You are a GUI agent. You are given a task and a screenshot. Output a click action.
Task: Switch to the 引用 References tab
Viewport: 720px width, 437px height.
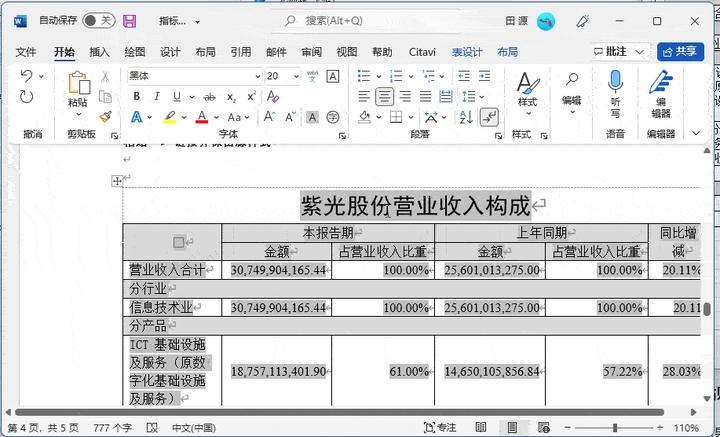click(x=241, y=52)
